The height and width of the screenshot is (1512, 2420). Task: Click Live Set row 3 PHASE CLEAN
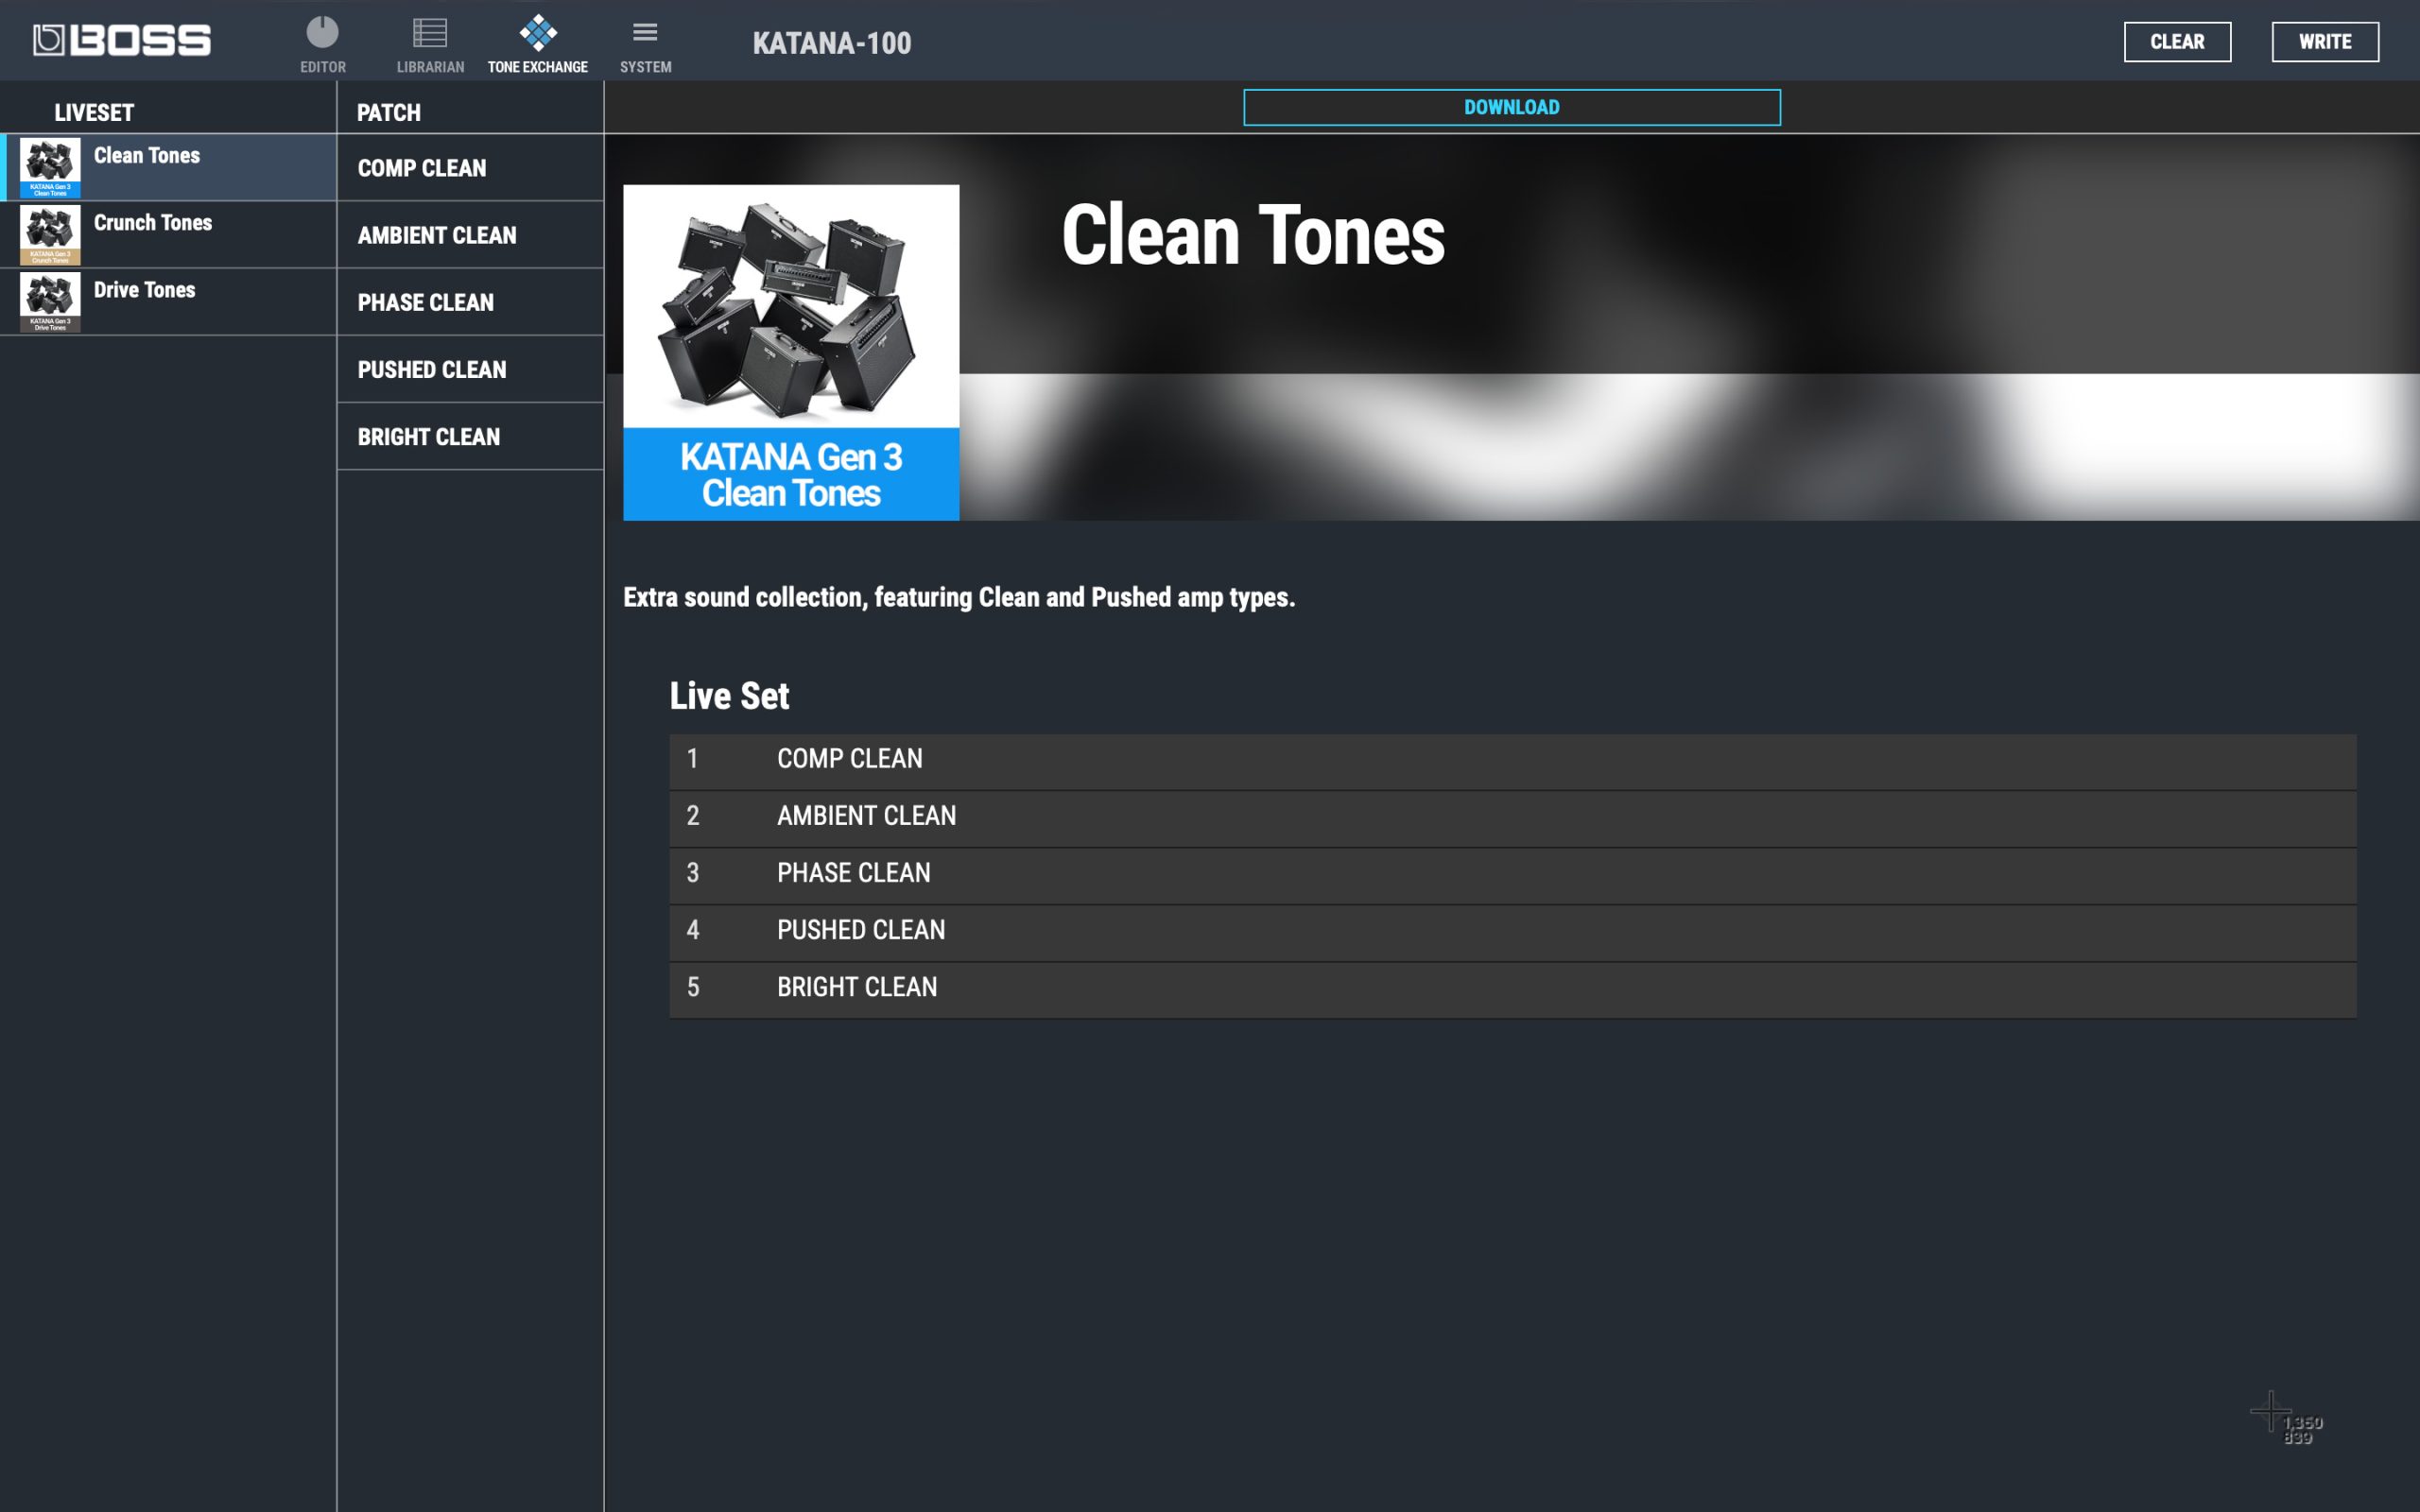coord(1512,875)
